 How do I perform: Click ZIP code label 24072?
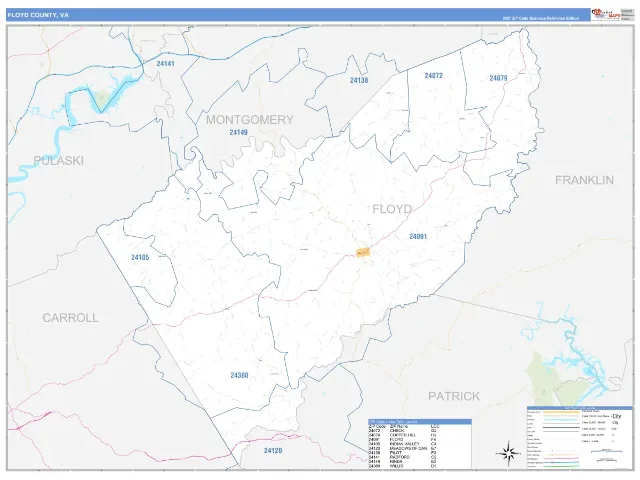(433, 76)
